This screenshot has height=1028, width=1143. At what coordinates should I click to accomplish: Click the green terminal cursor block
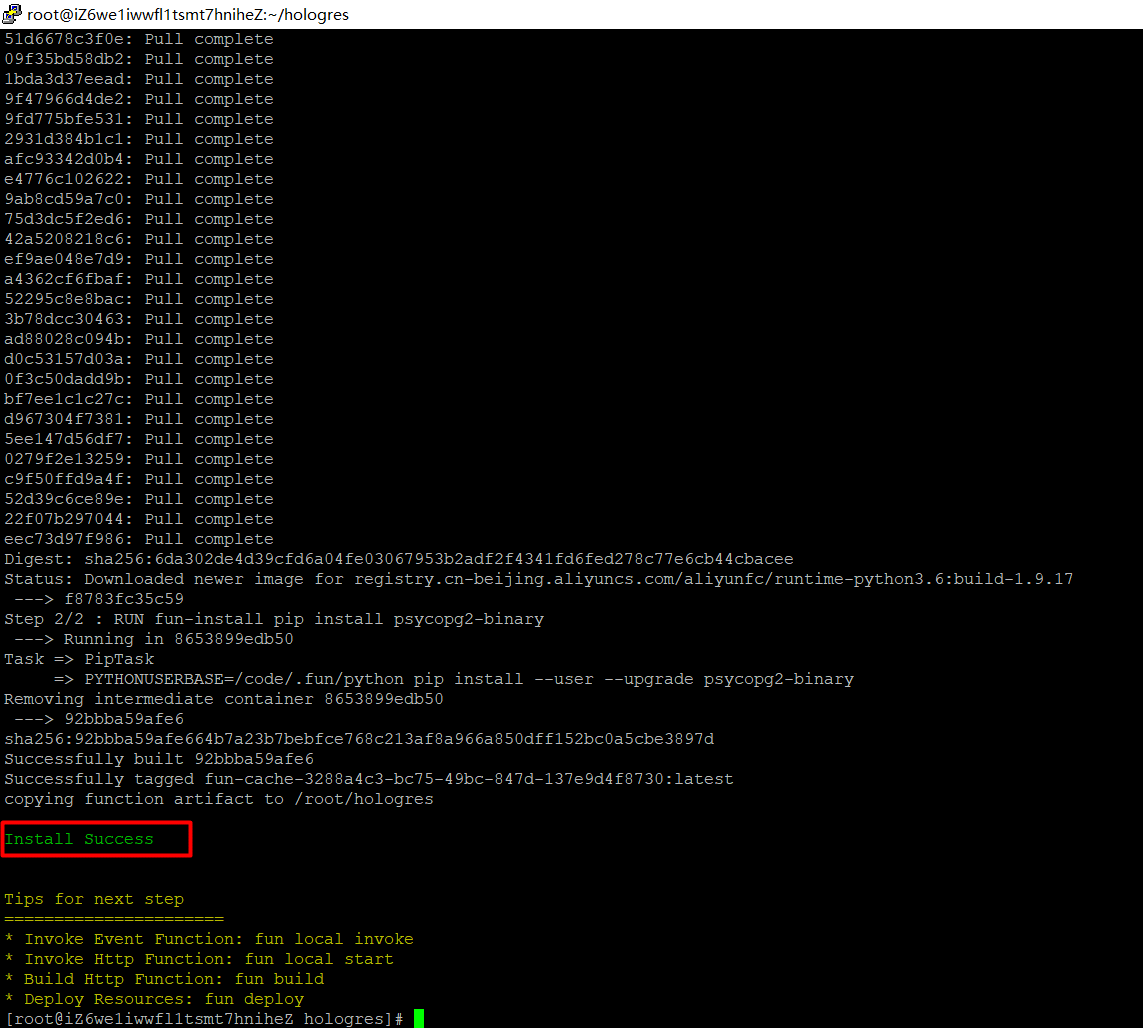click(418, 1019)
